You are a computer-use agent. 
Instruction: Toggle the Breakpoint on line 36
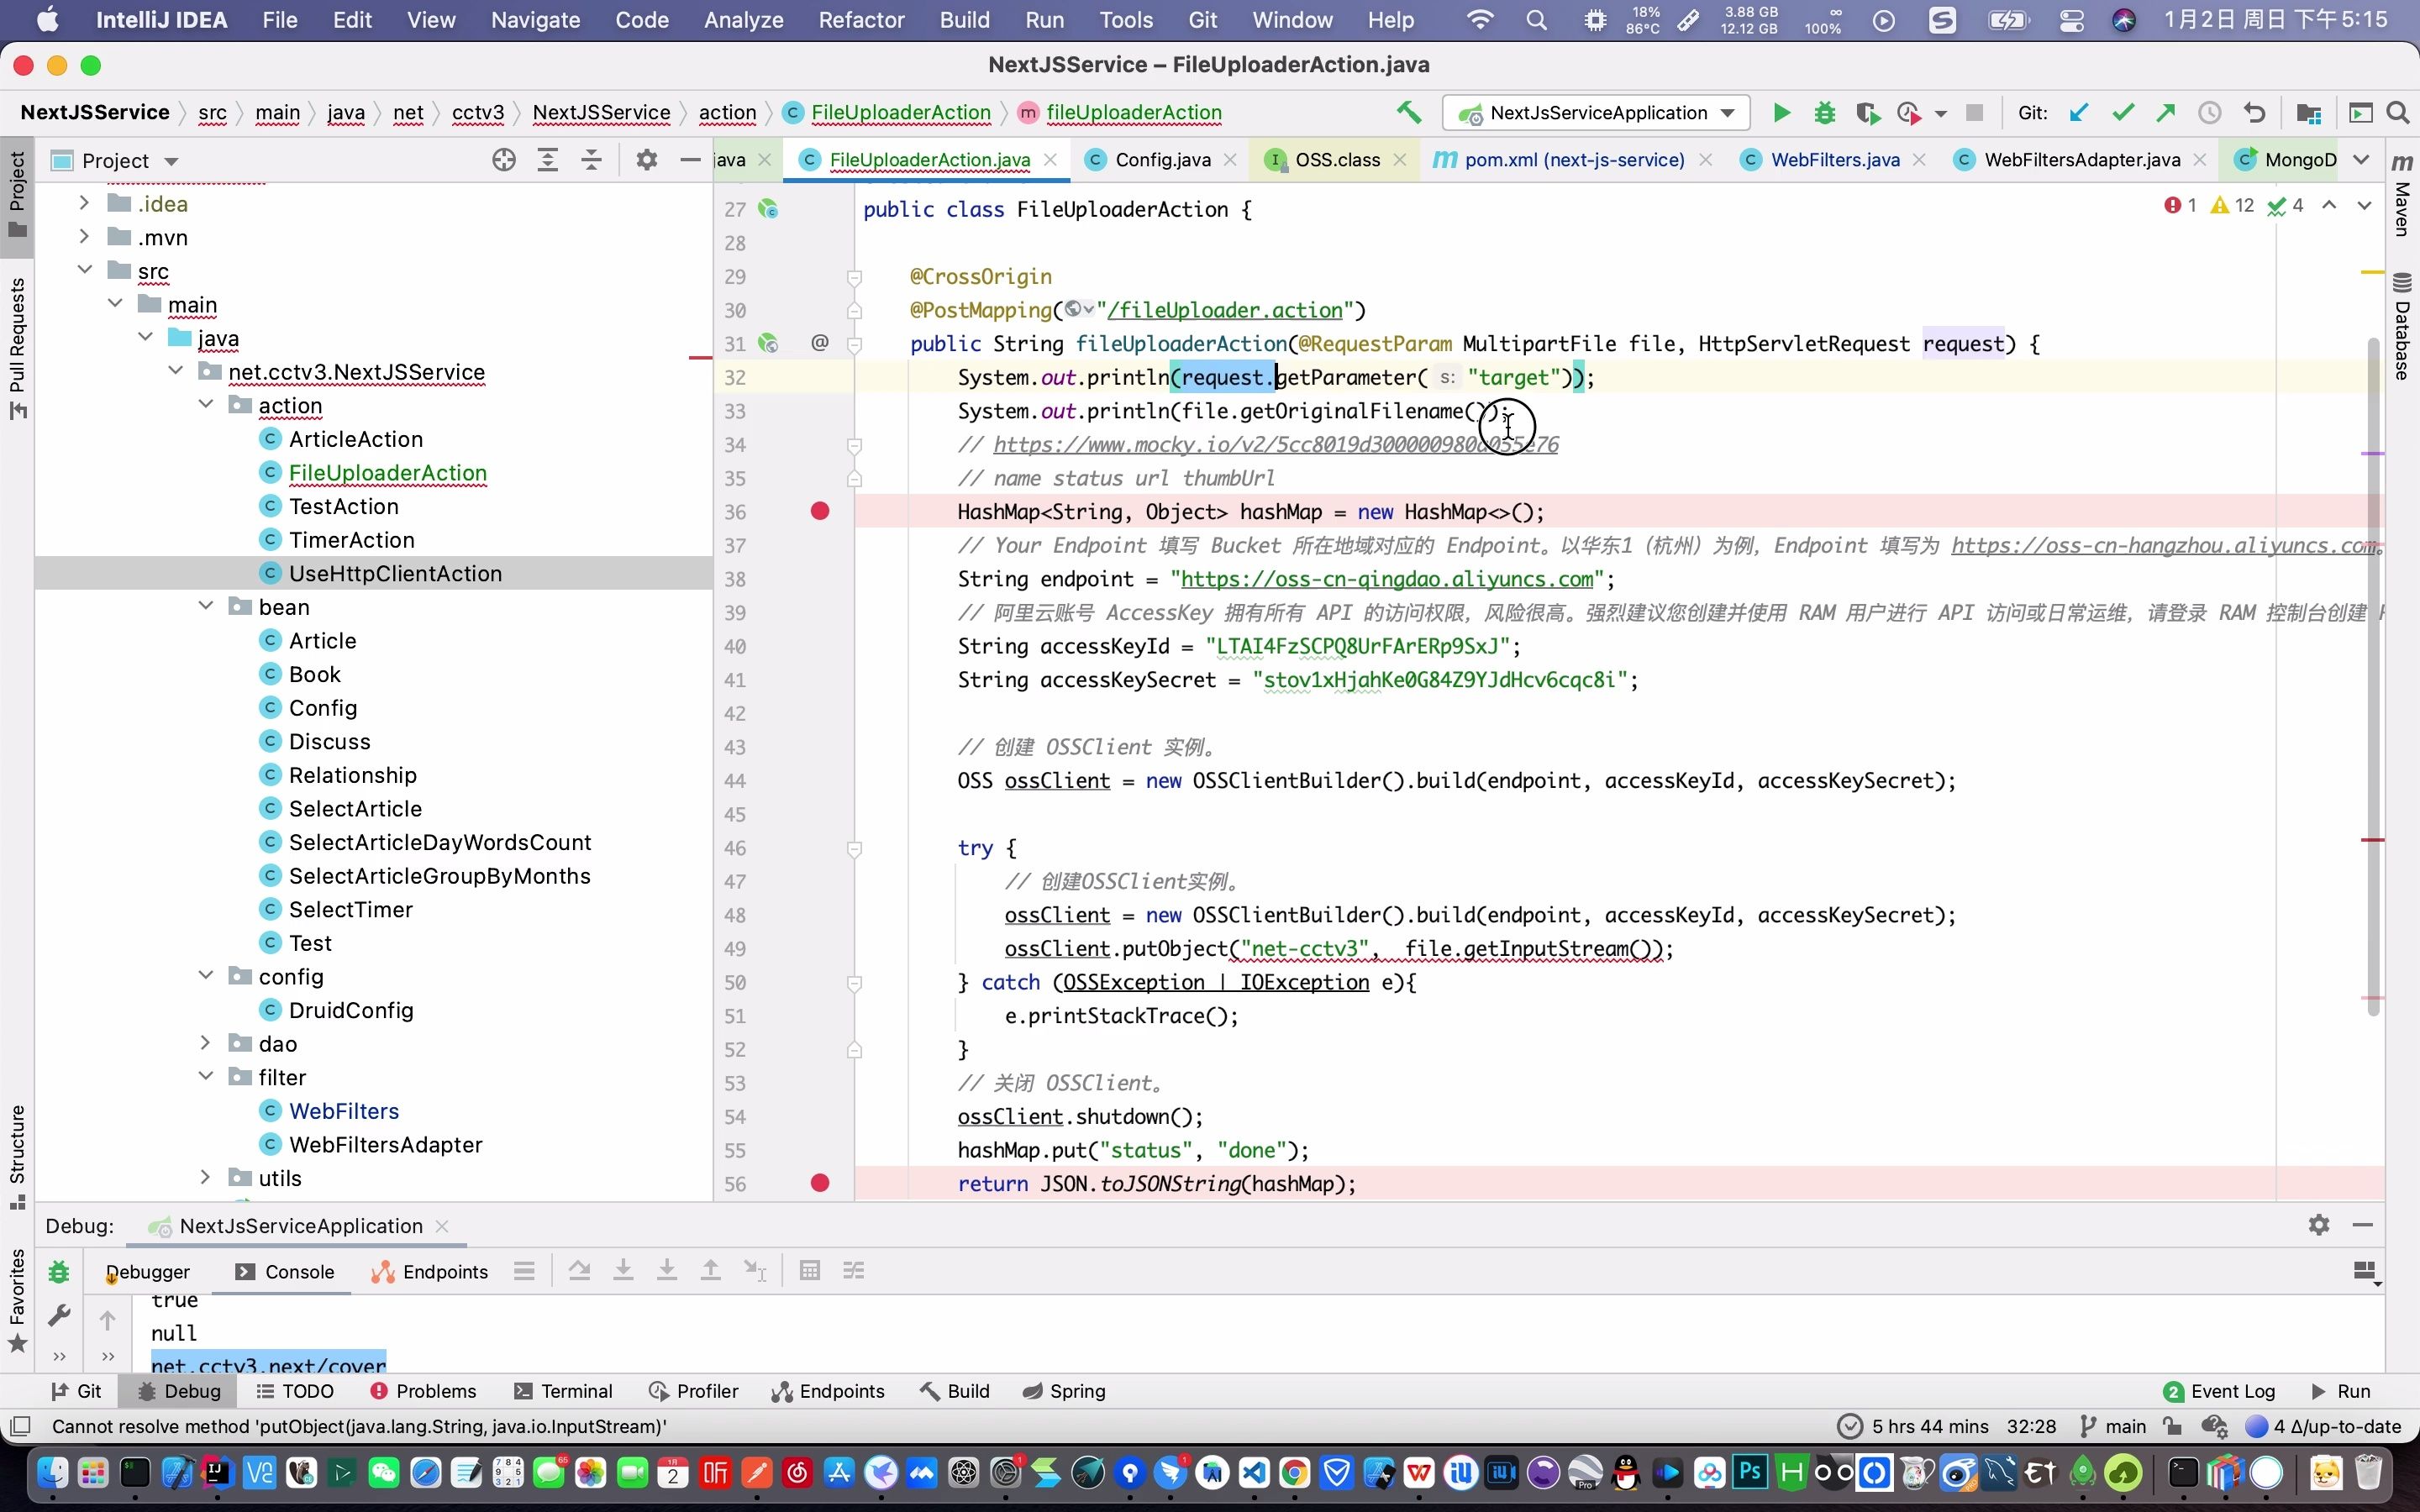(819, 512)
